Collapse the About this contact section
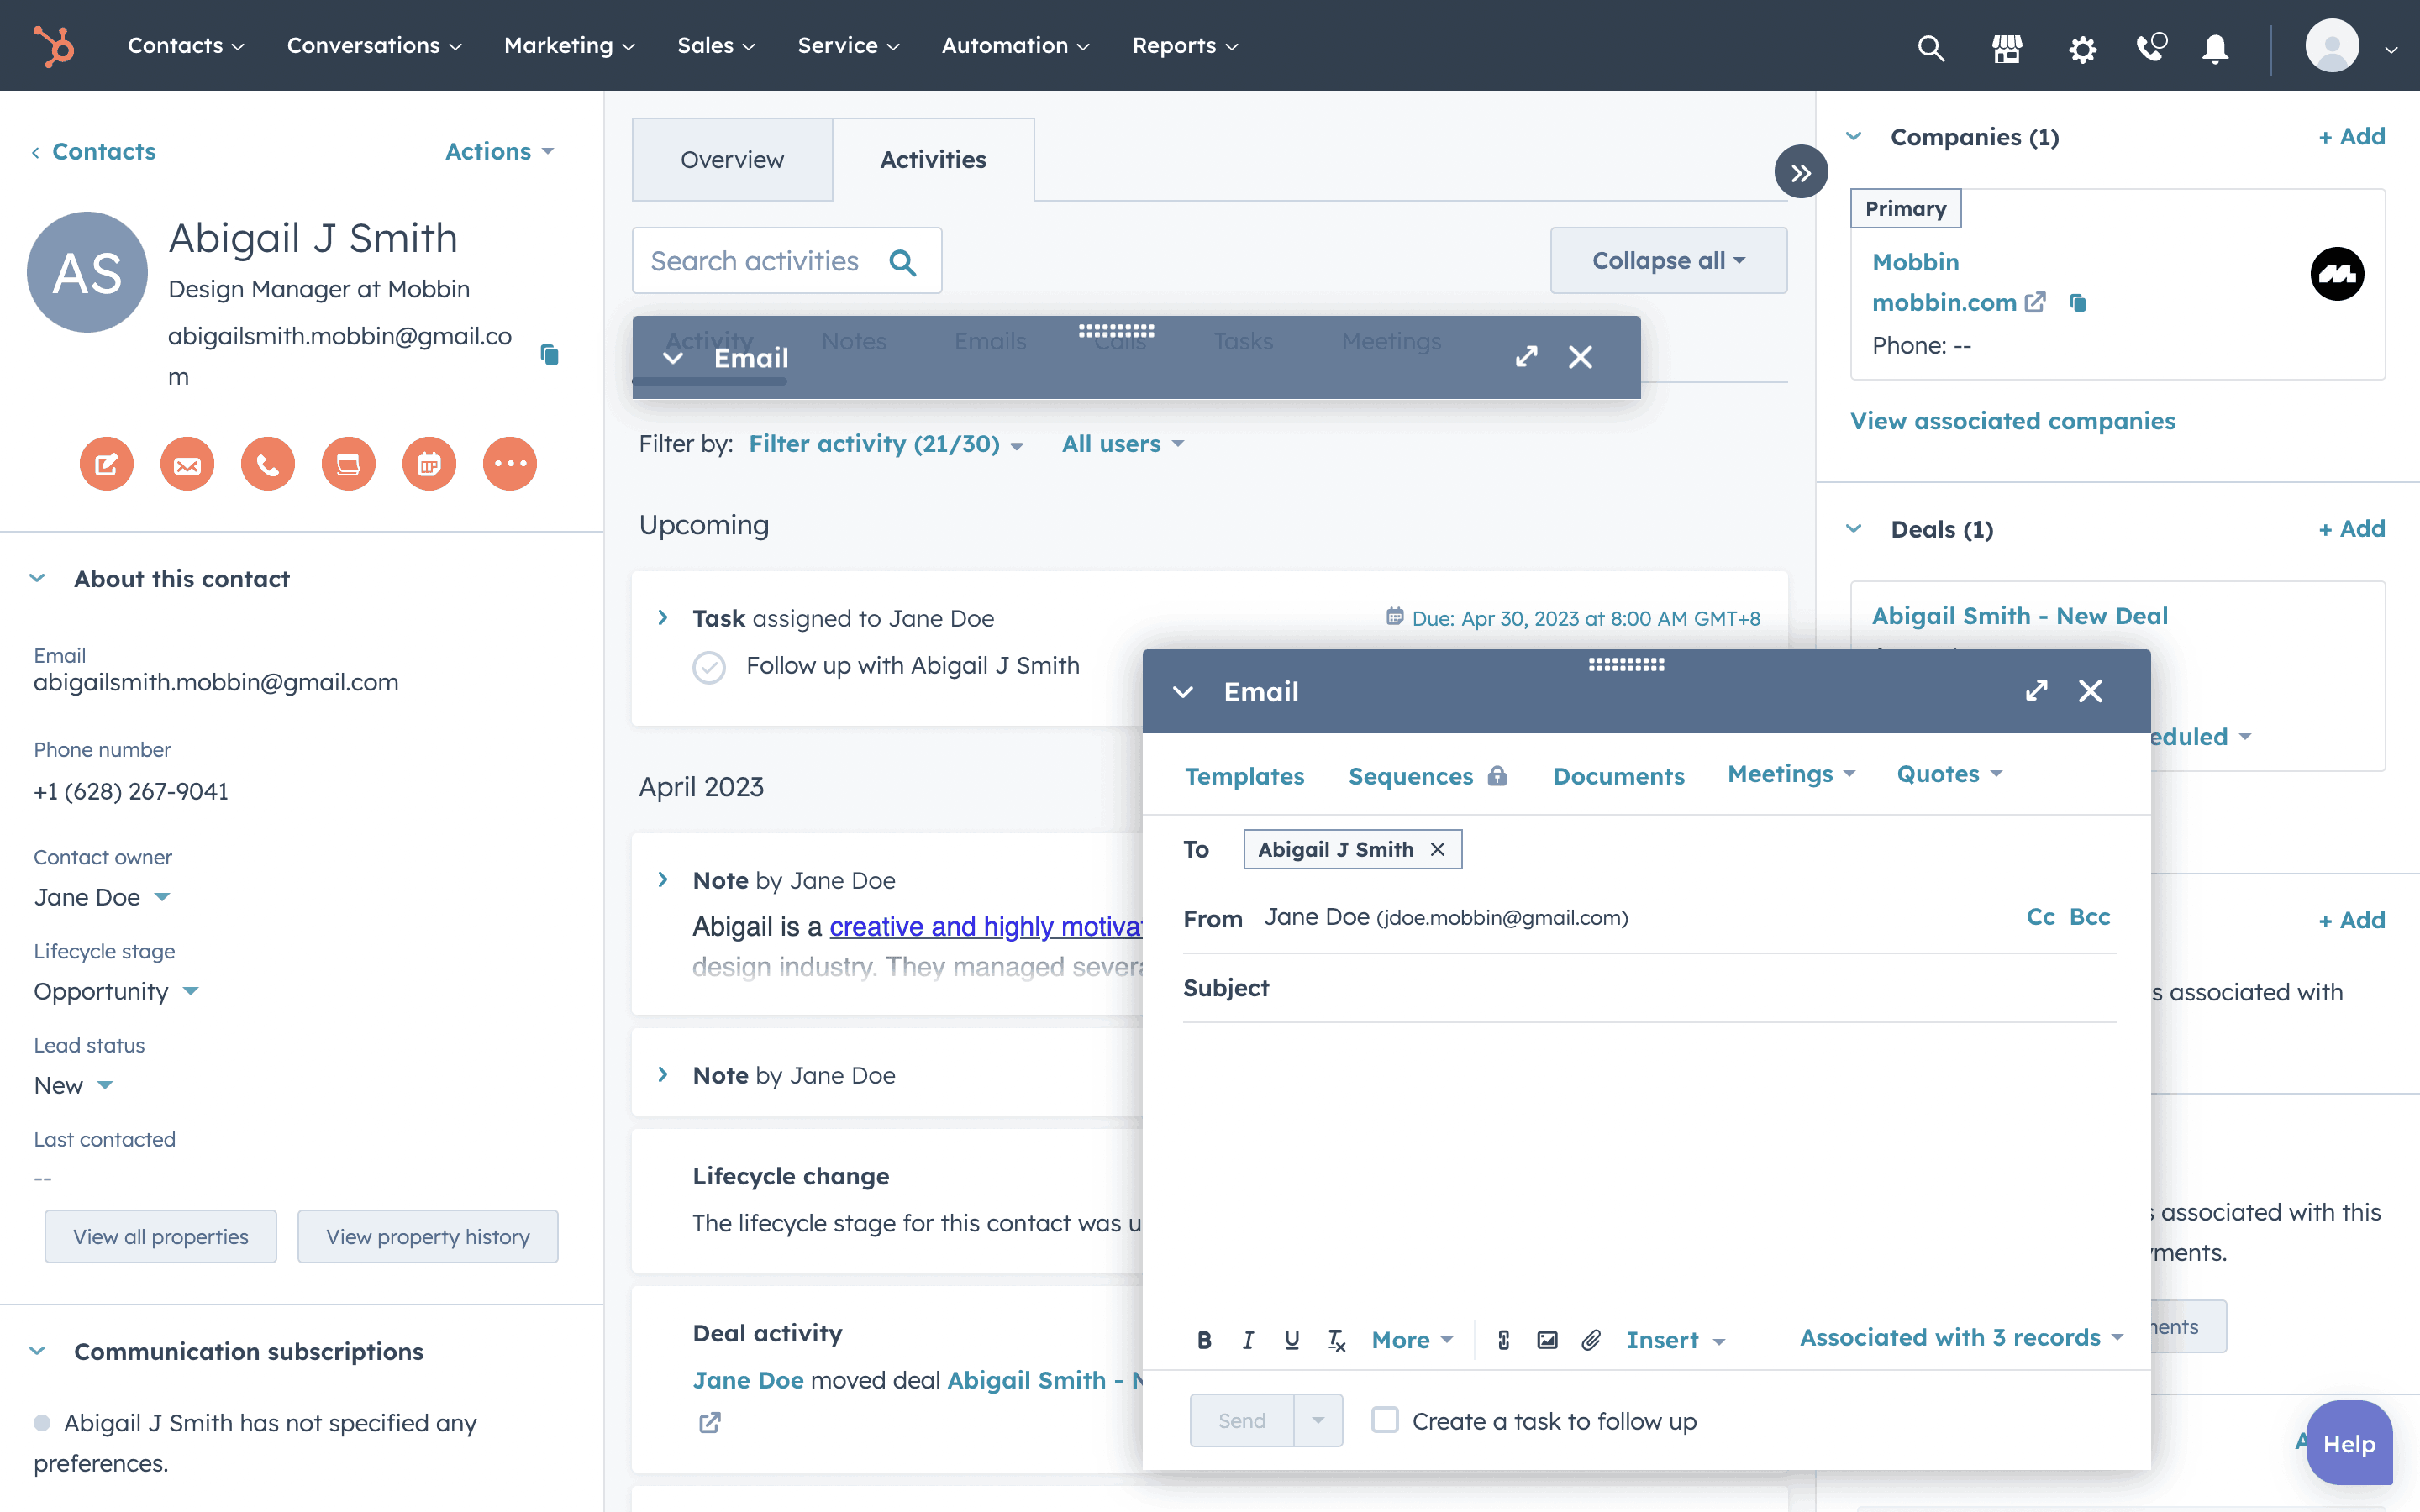This screenshot has height=1512, width=2420. click(37, 579)
